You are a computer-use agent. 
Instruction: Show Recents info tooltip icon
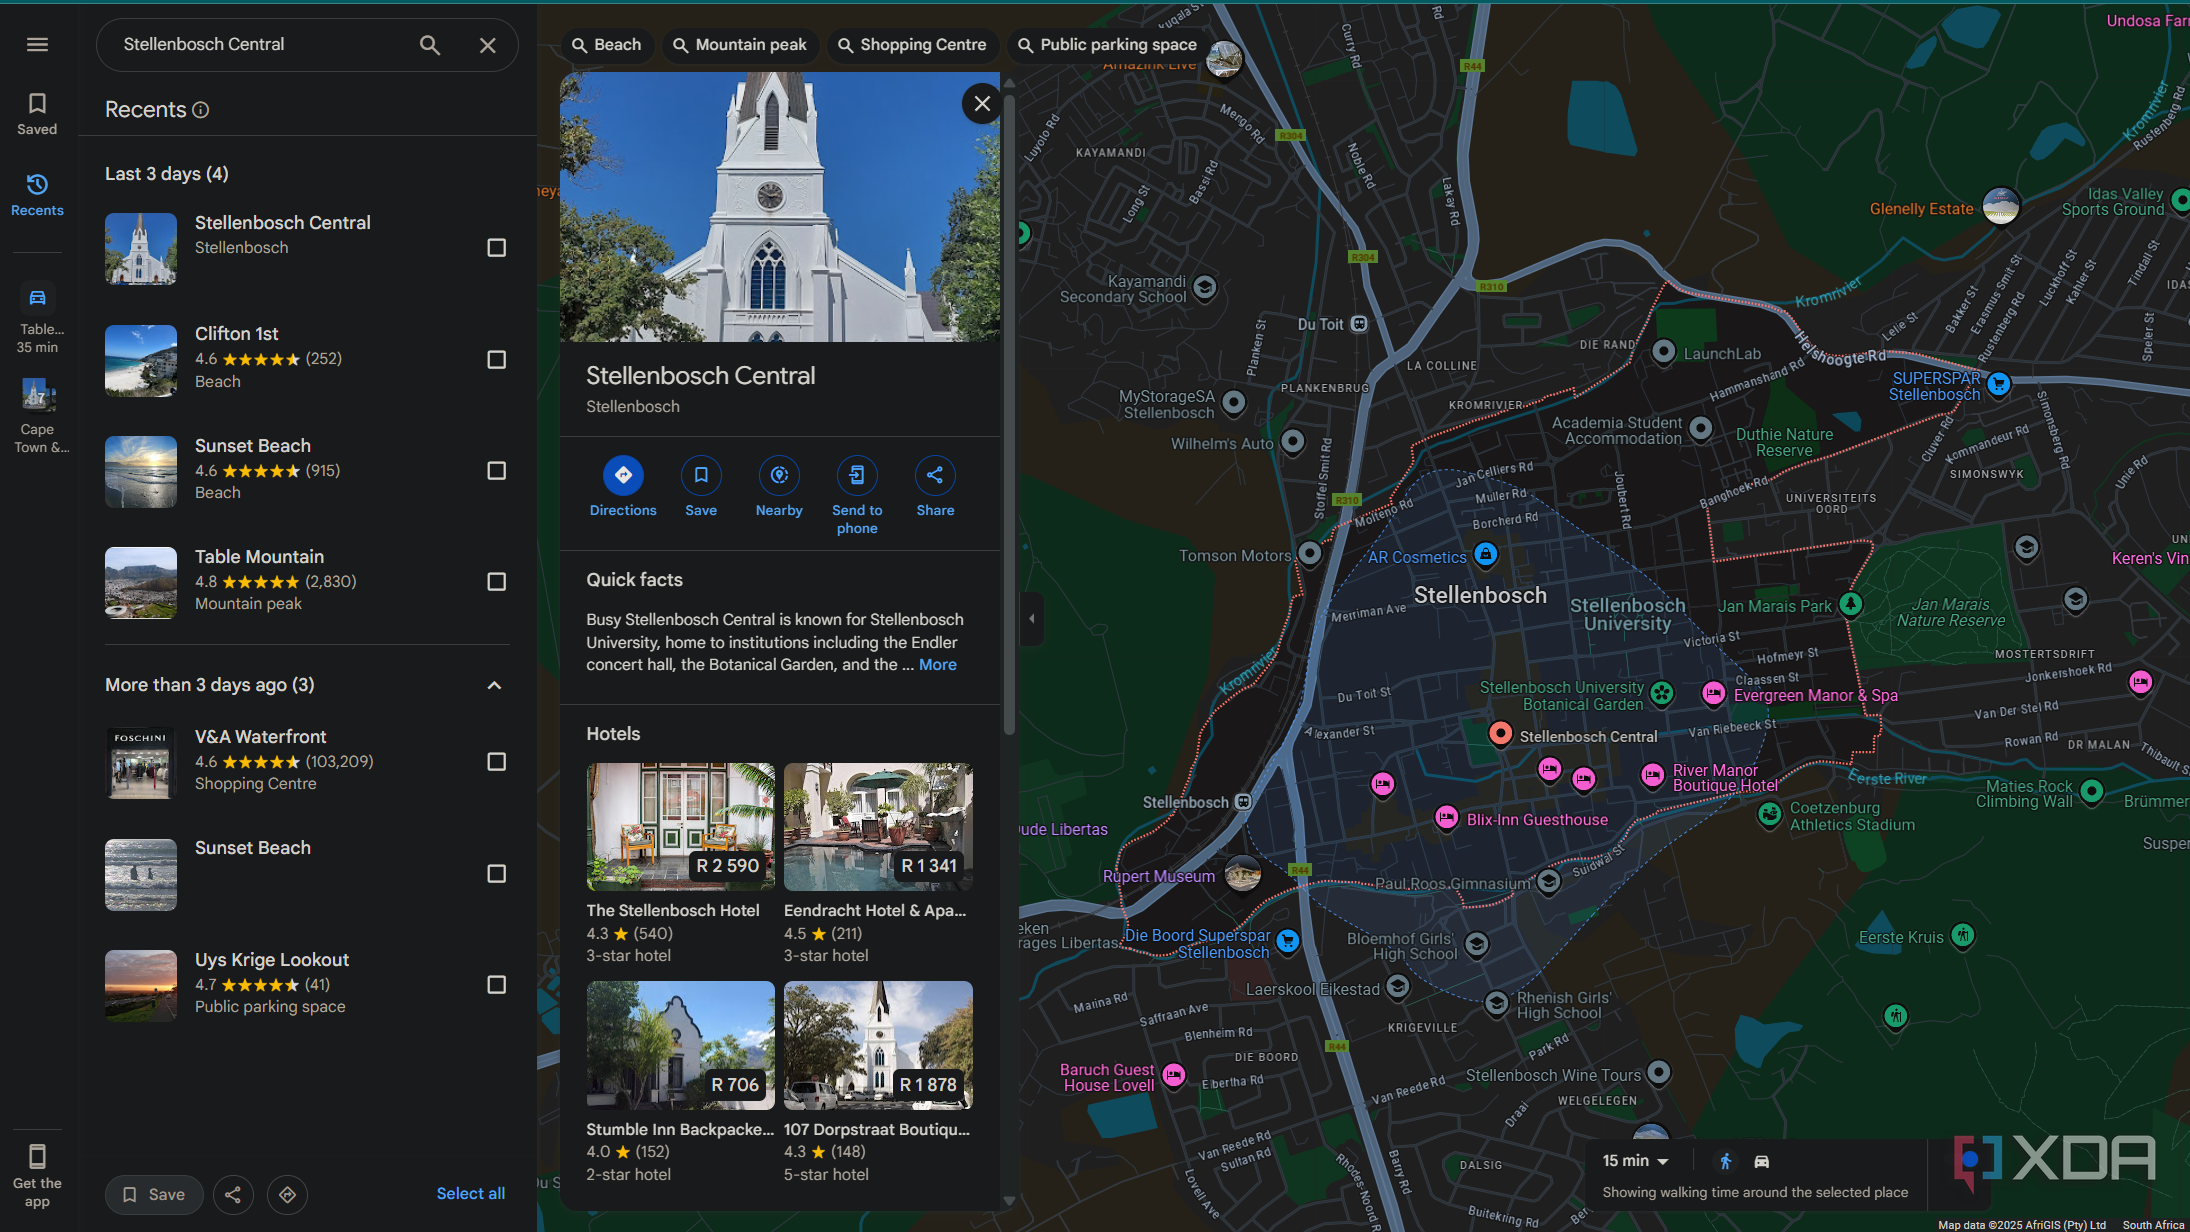click(x=201, y=110)
